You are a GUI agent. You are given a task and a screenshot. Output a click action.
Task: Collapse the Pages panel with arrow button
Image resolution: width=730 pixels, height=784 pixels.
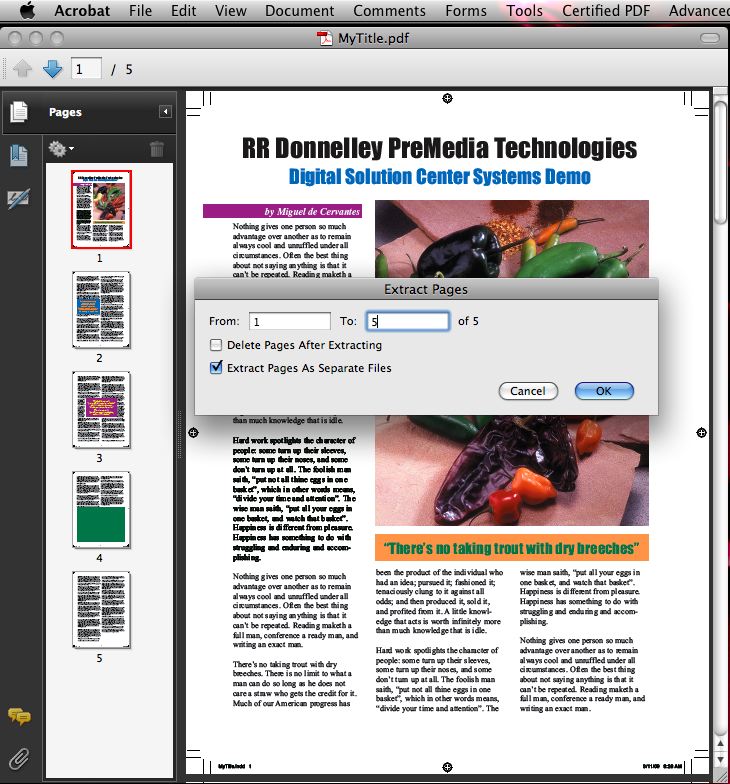tap(165, 112)
